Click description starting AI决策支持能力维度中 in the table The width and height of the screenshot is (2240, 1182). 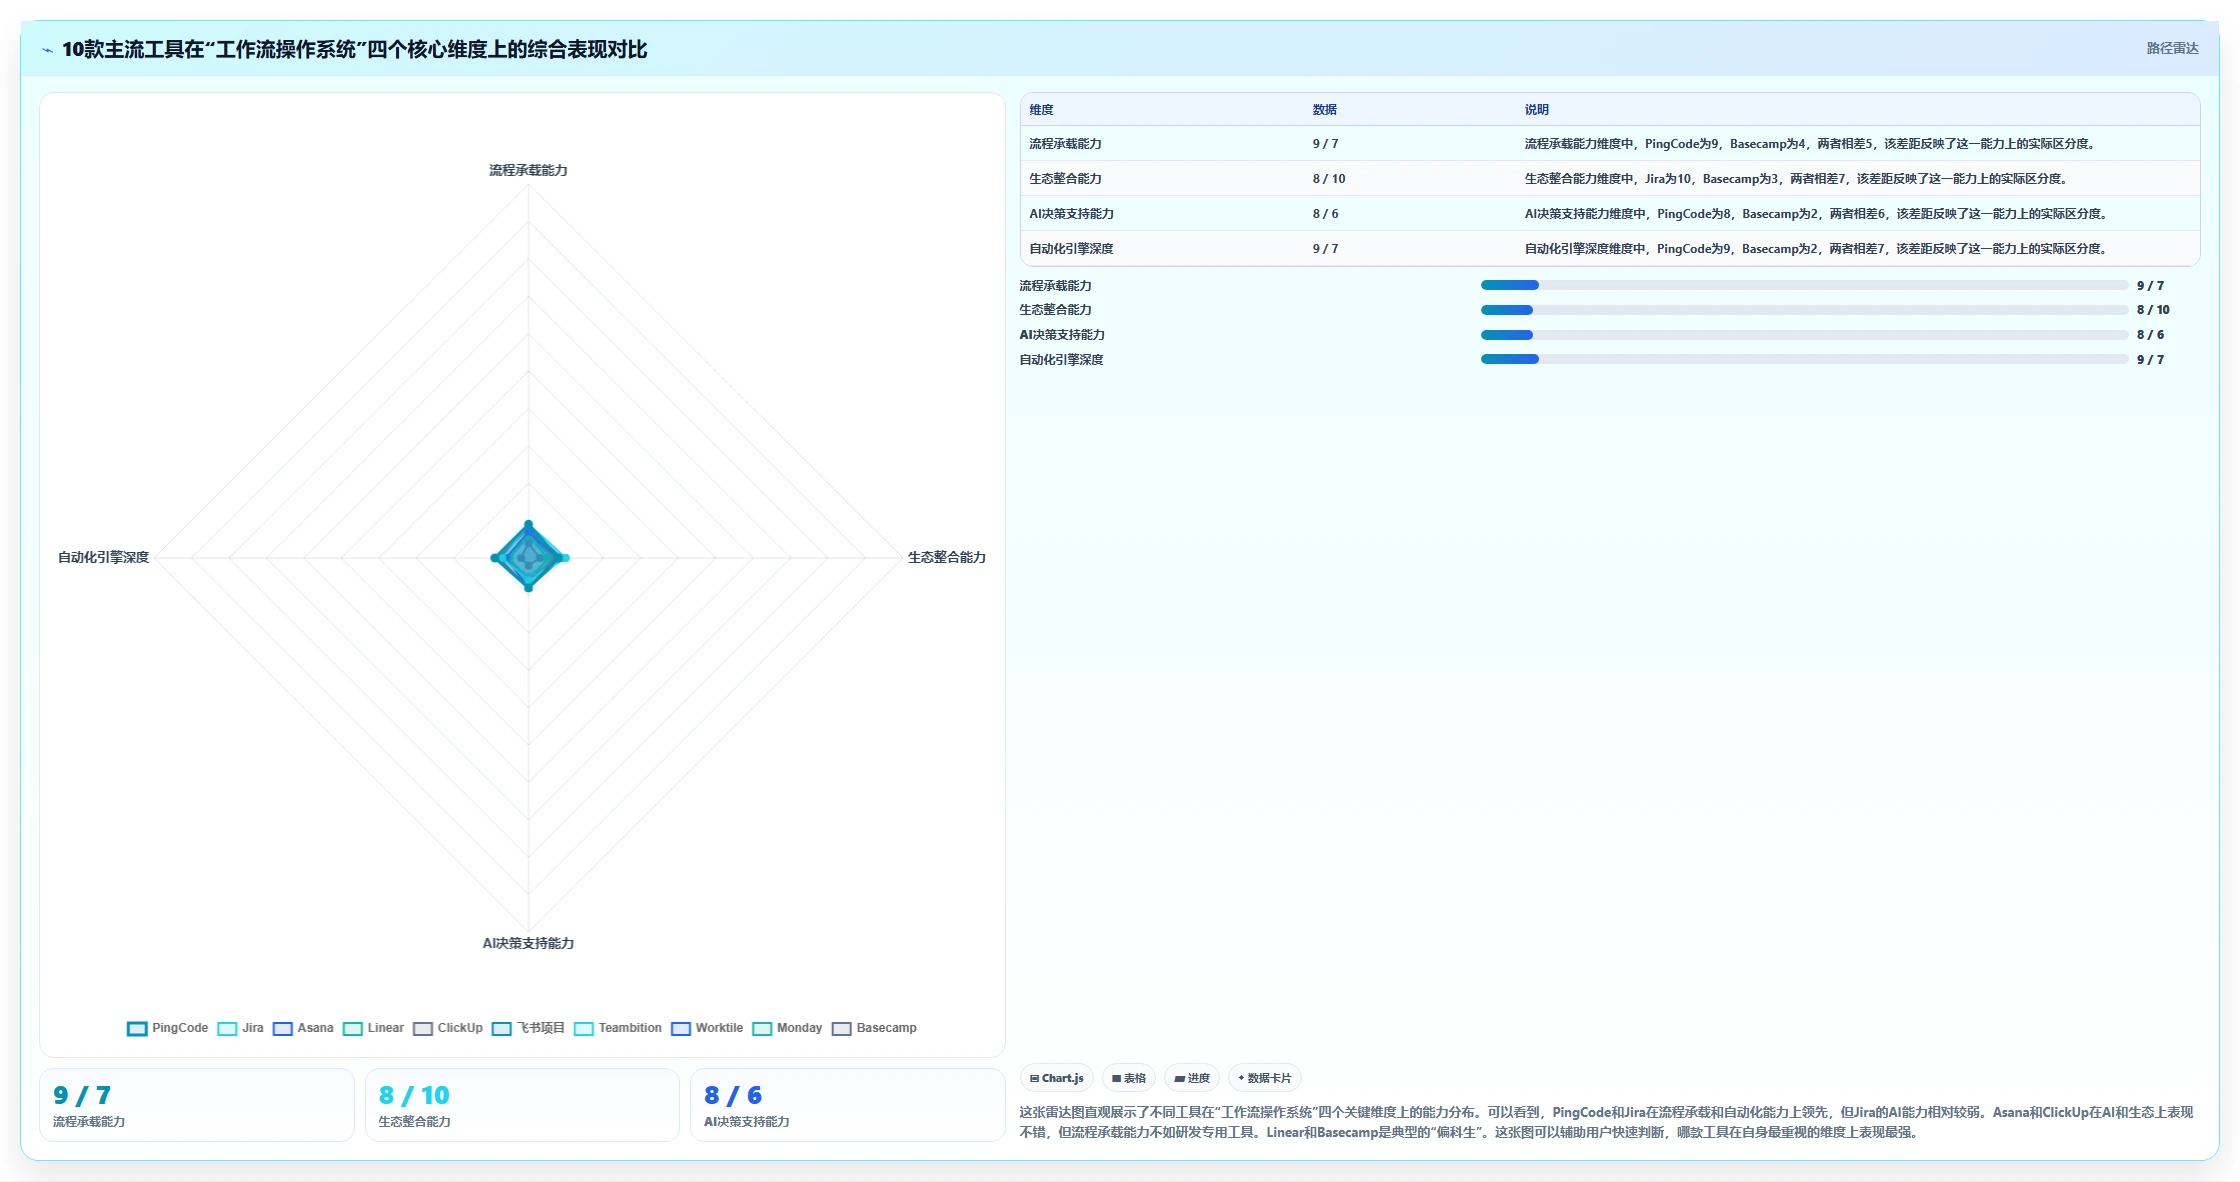(1816, 214)
